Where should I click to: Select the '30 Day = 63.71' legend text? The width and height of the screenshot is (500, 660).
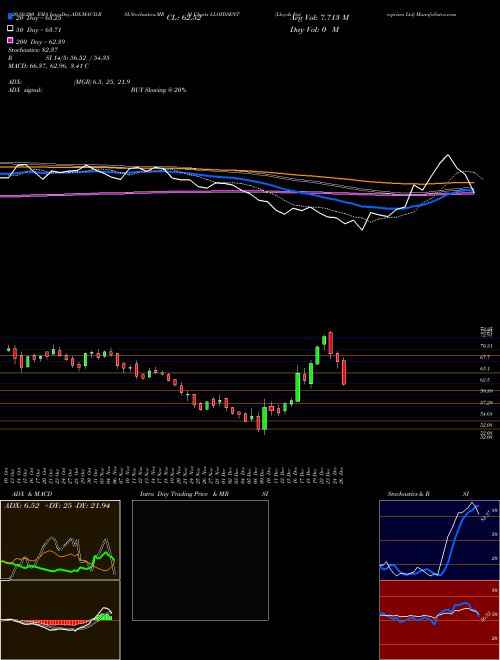(x=39, y=30)
